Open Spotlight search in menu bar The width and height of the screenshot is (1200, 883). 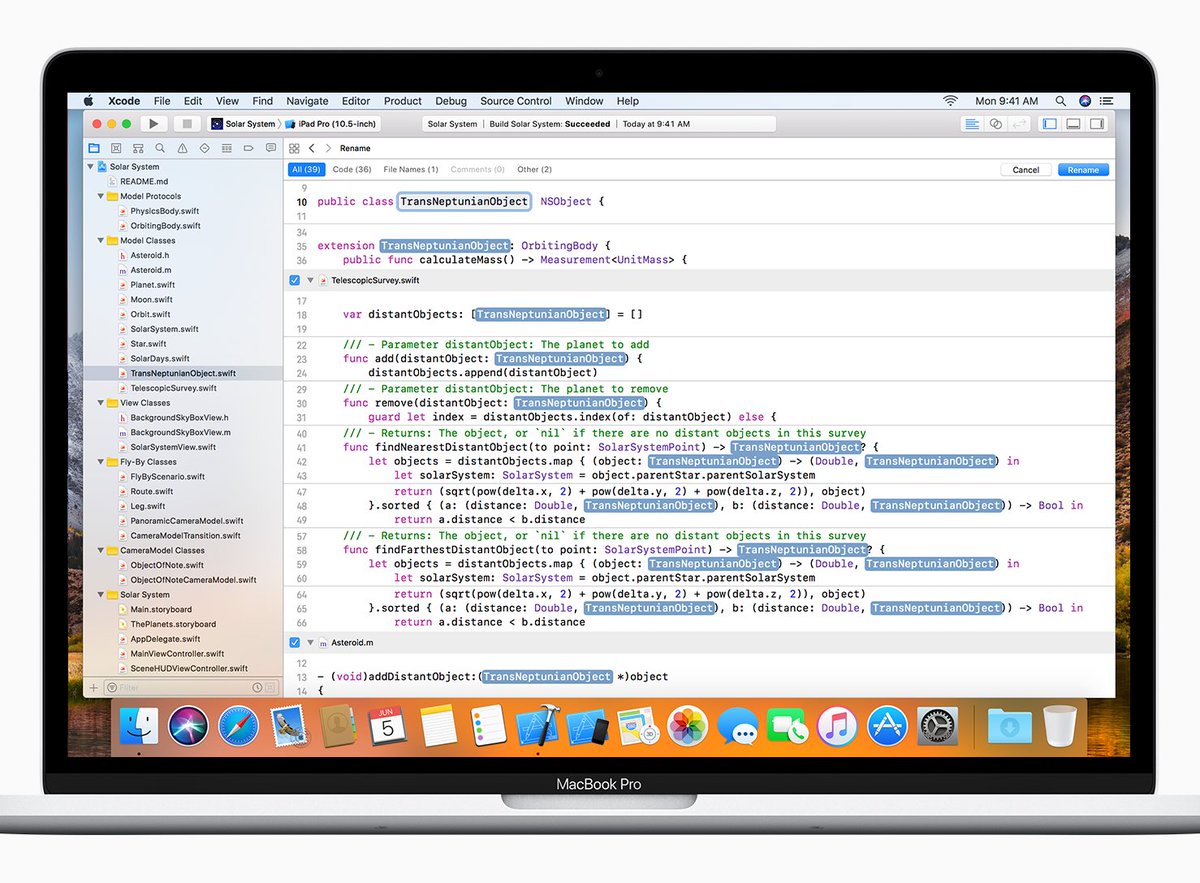[1059, 101]
